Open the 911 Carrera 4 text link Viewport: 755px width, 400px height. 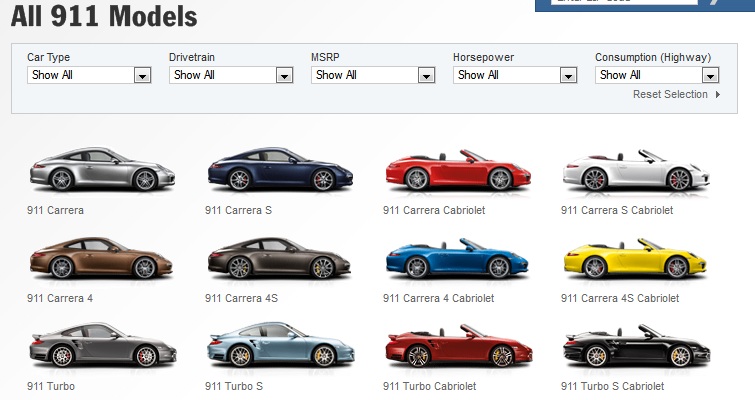[60, 298]
